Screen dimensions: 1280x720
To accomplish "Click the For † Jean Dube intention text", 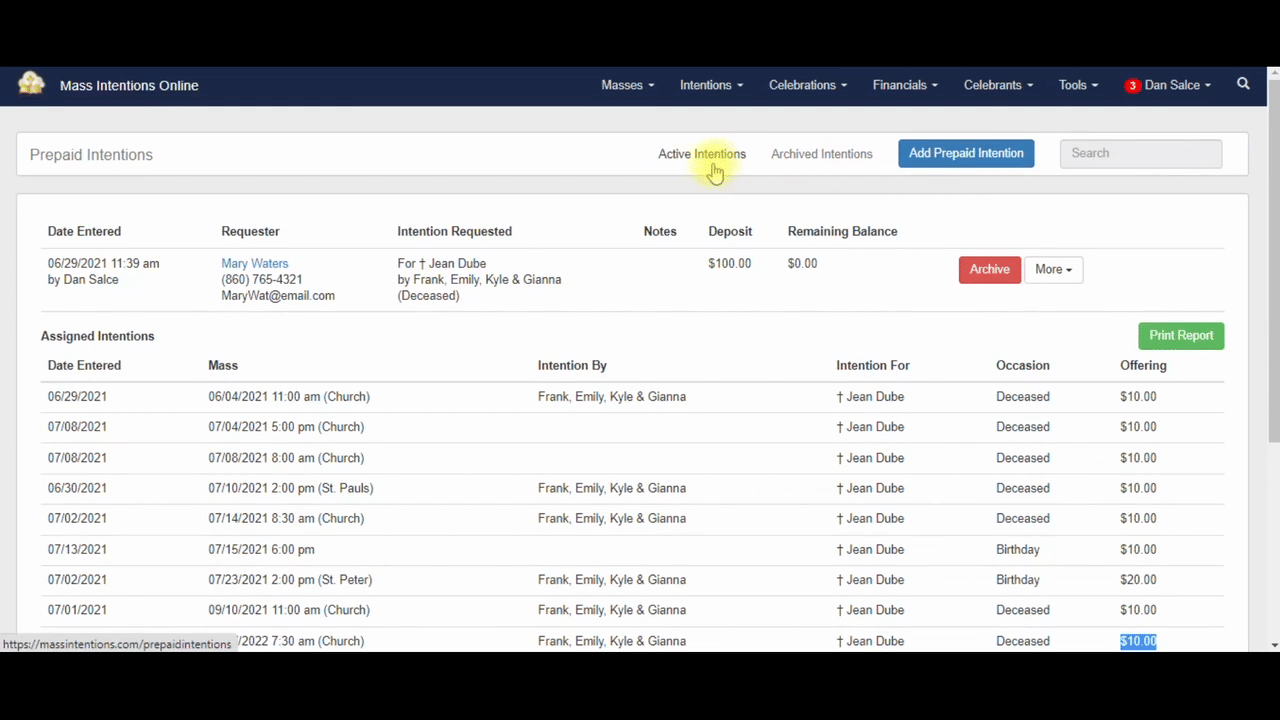I will tap(441, 263).
